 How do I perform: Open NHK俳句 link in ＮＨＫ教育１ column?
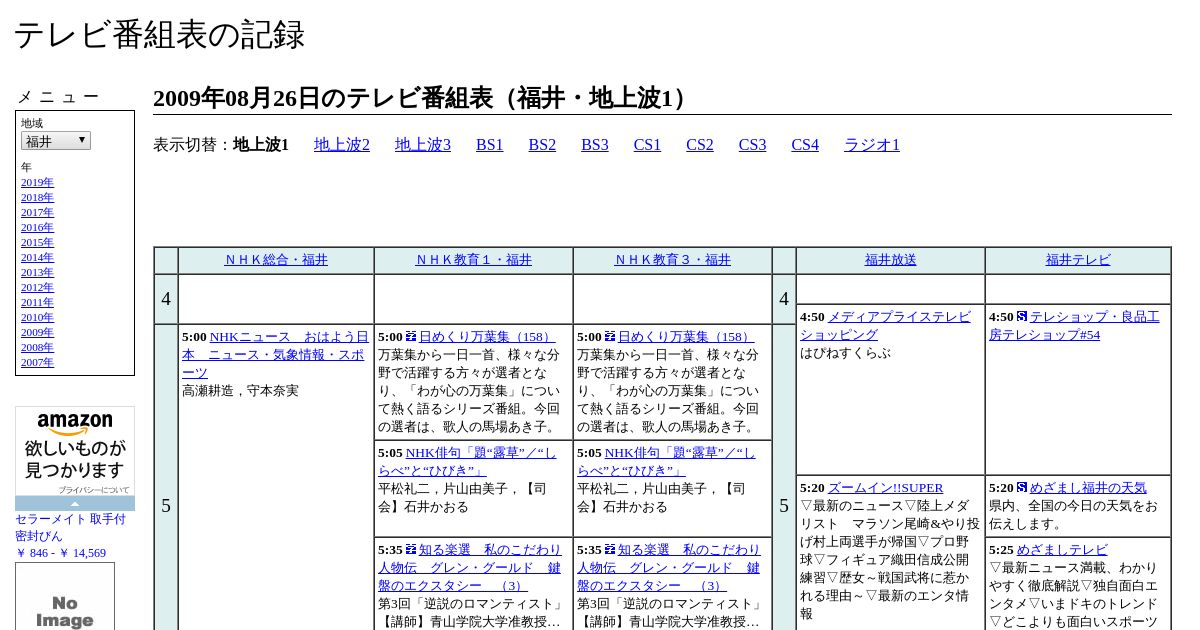pyautogui.click(x=467, y=461)
